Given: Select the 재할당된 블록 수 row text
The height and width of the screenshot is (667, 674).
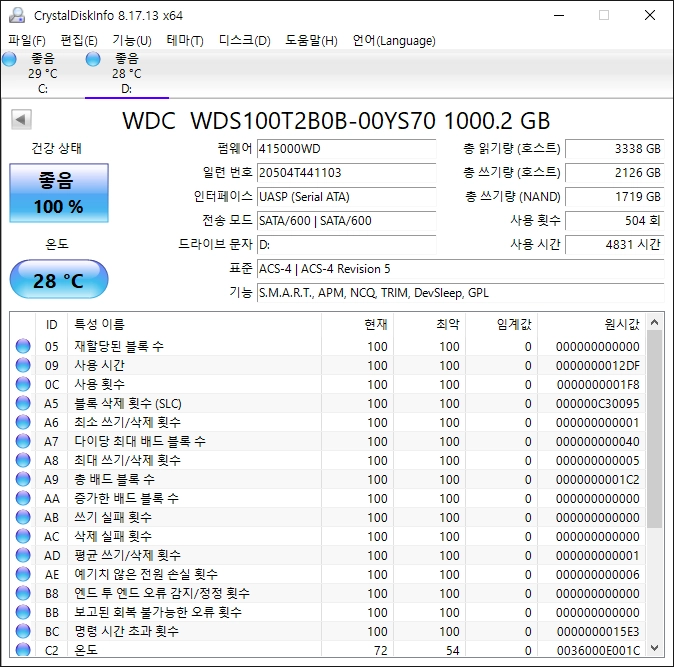Looking at the screenshot, I should point(119,346).
